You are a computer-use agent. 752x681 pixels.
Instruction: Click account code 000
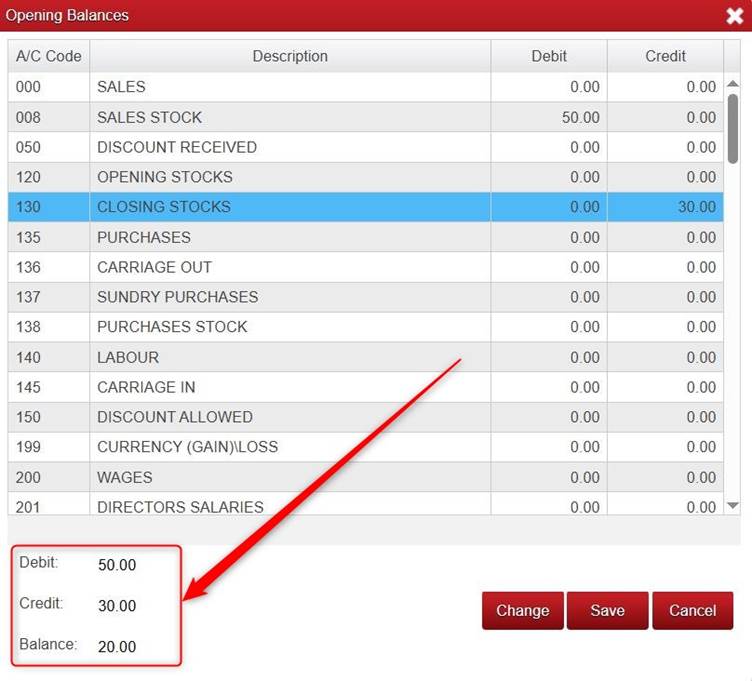point(28,87)
